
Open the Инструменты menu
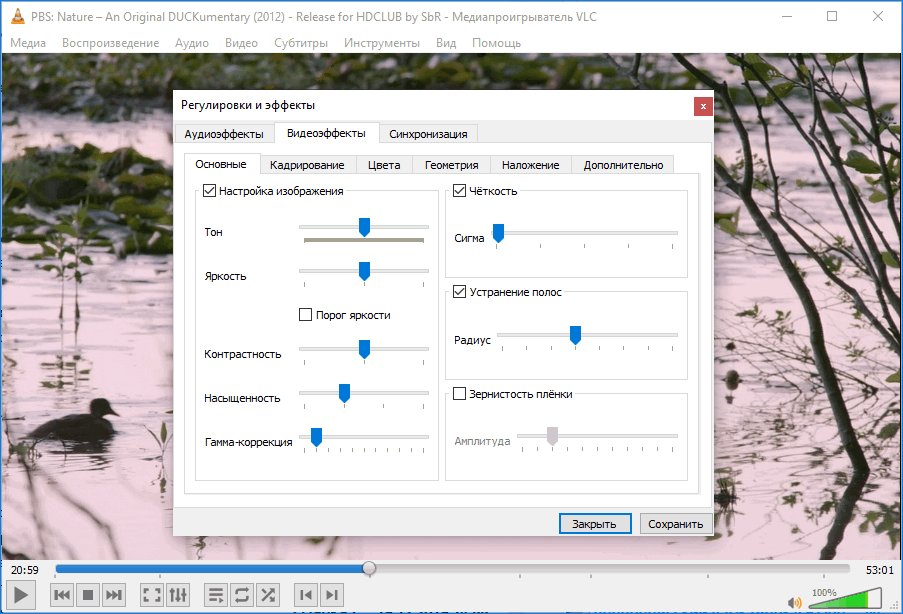(381, 43)
